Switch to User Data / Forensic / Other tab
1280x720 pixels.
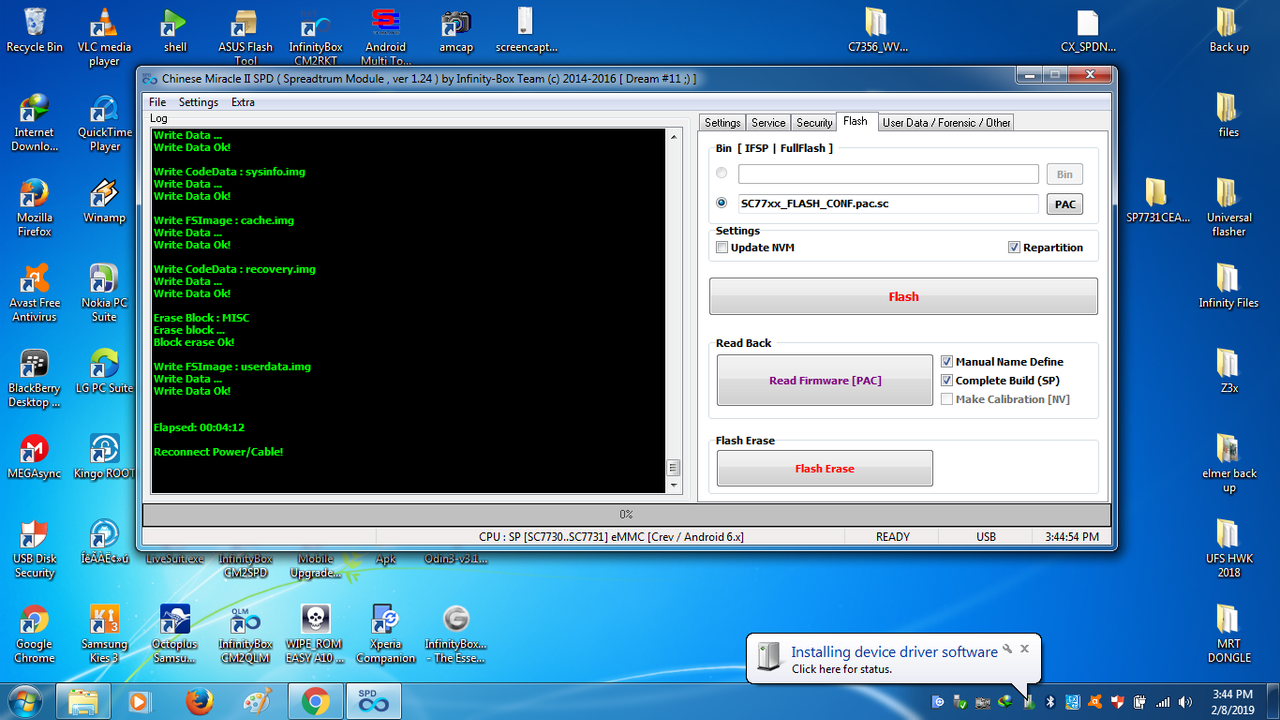tap(946, 123)
